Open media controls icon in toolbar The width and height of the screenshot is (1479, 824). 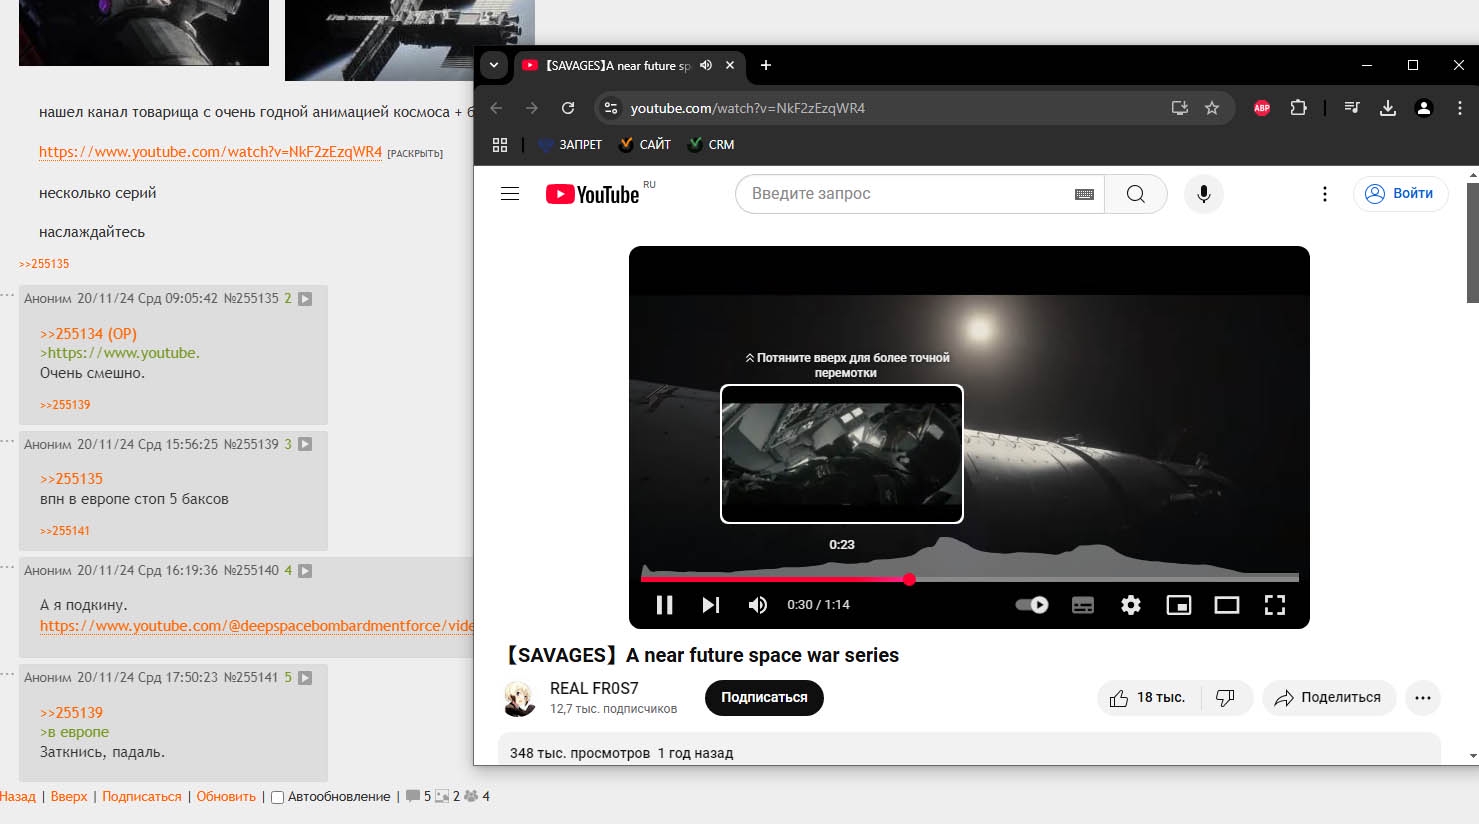coord(1352,108)
